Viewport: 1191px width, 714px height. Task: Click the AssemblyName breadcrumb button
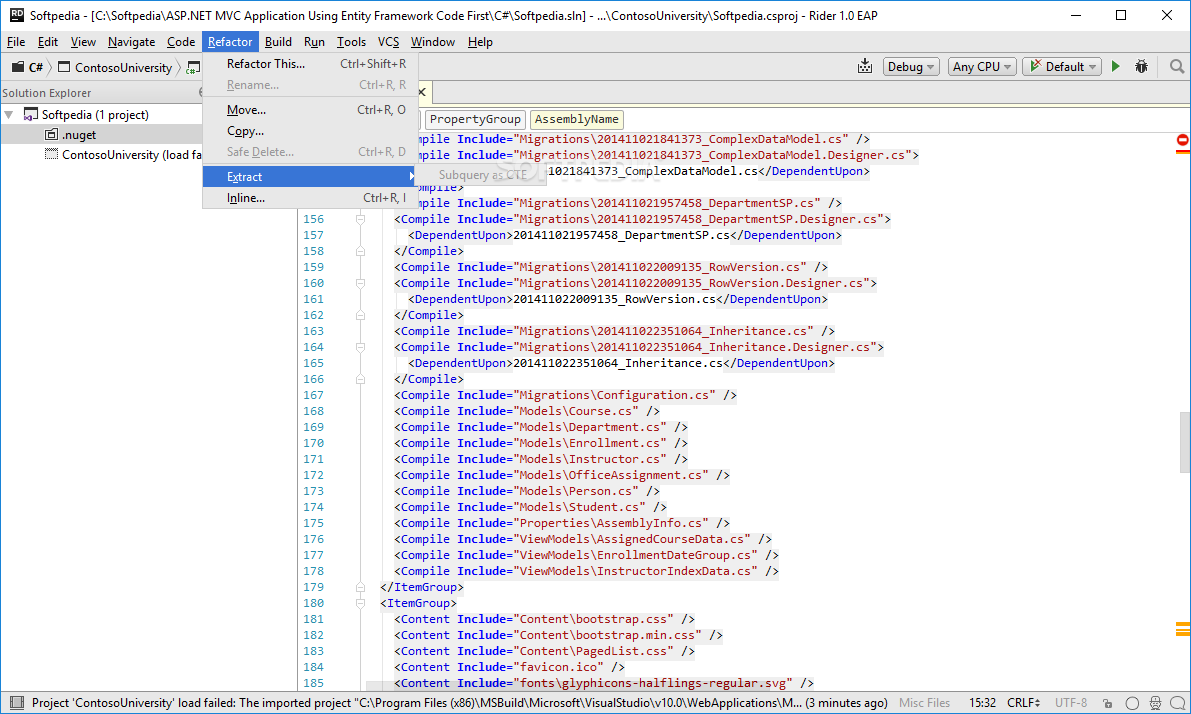[577, 119]
